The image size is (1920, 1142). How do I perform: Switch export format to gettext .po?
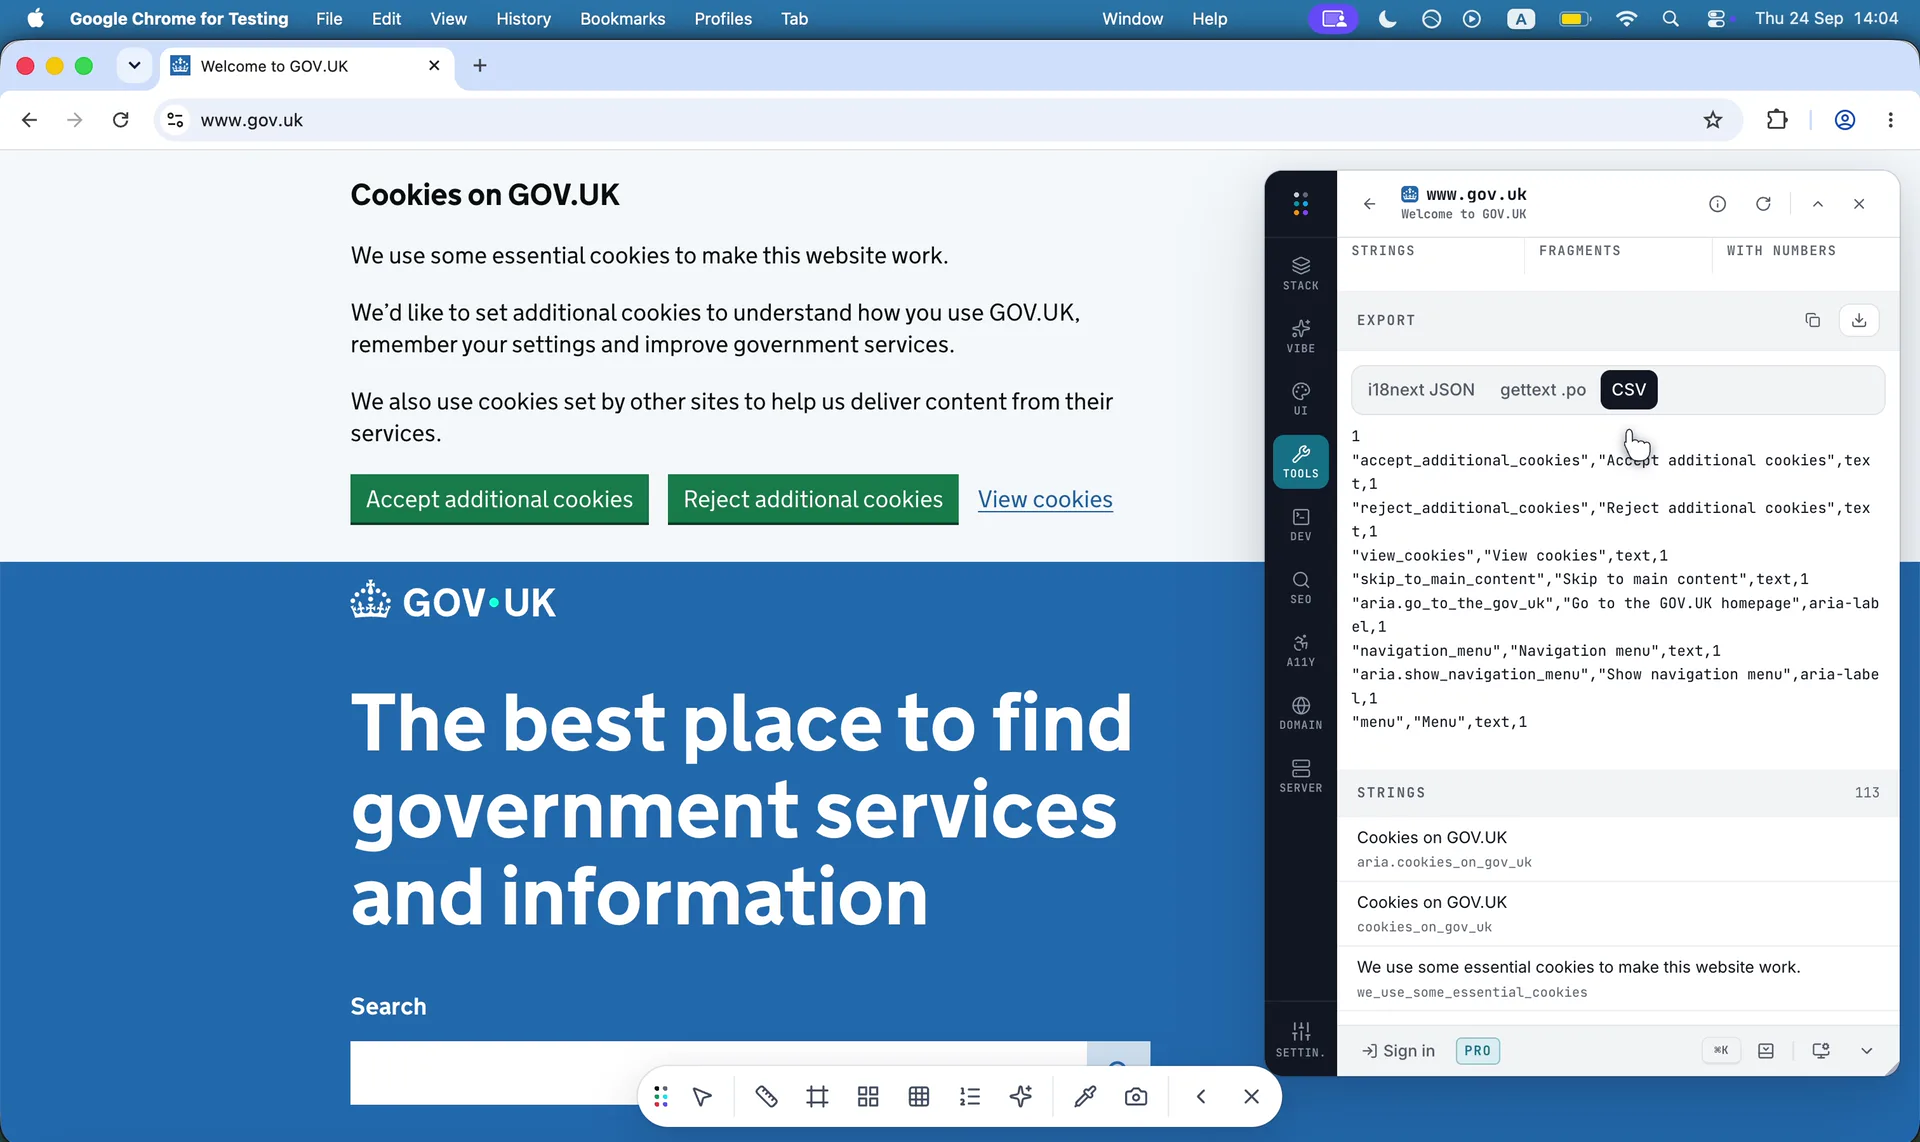1542,390
